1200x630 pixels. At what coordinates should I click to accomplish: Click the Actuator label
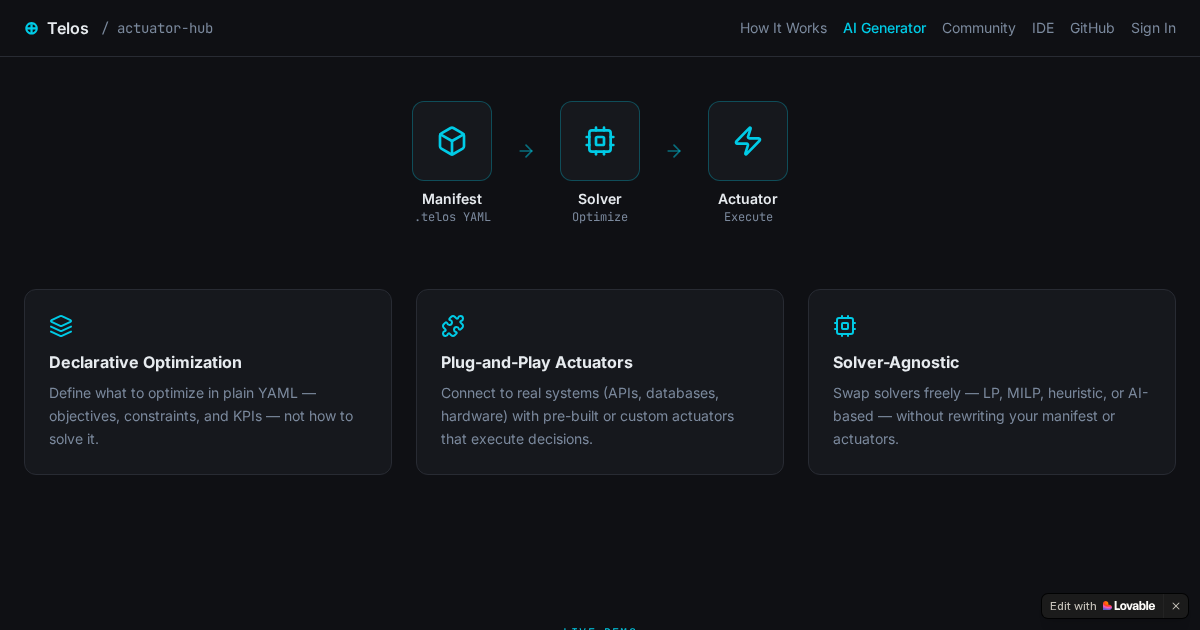pos(748,199)
